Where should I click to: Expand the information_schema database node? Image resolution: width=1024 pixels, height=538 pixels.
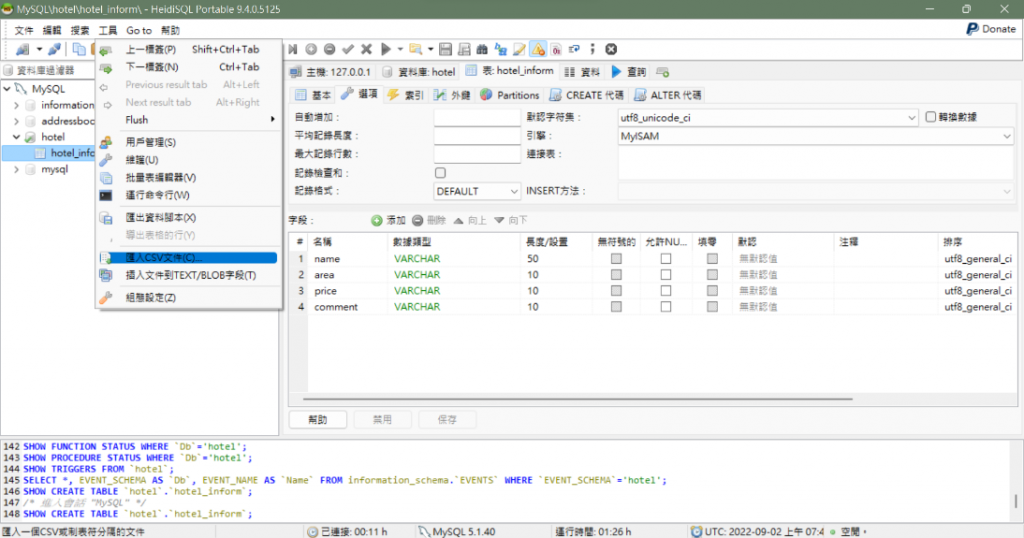click(16, 104)
